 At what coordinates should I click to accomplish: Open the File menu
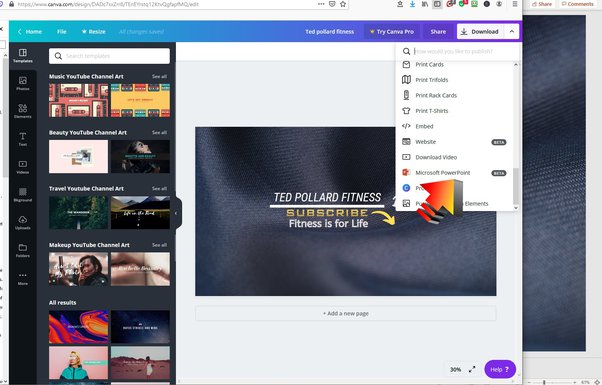pos(61,31)
